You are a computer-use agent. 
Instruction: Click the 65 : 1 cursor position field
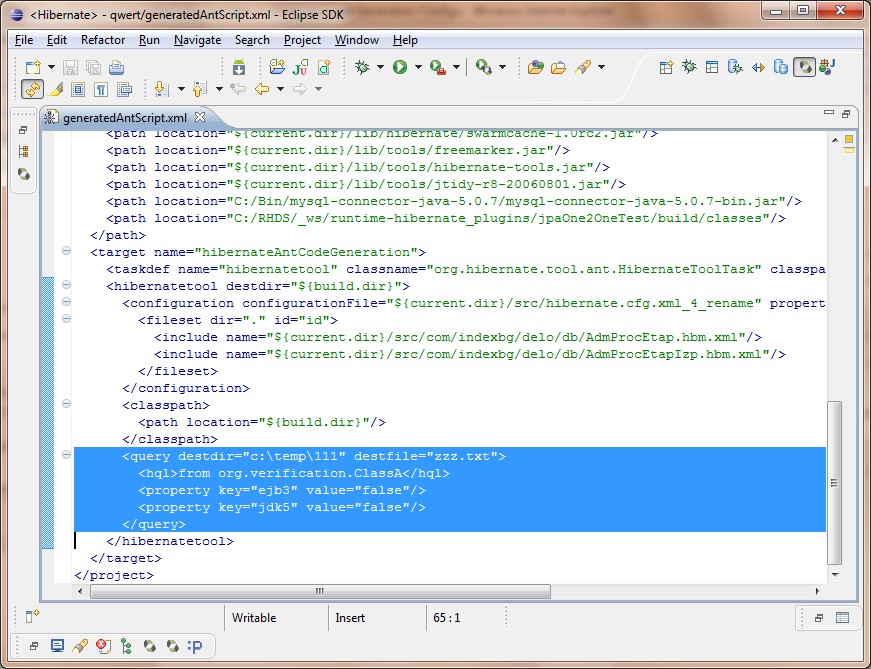pos(447,618)
